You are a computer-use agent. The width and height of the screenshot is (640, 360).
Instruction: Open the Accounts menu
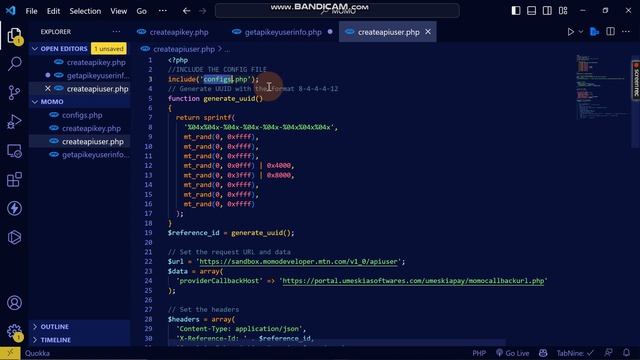click(14, 303)
